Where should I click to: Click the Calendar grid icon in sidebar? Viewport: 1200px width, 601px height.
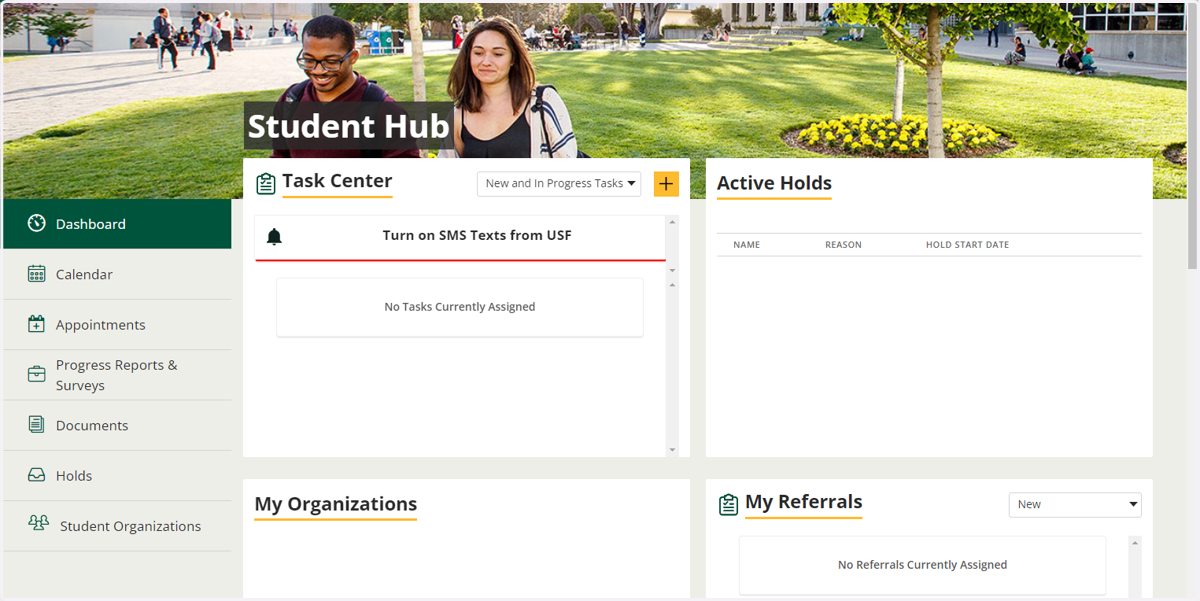tap(37, 274)
